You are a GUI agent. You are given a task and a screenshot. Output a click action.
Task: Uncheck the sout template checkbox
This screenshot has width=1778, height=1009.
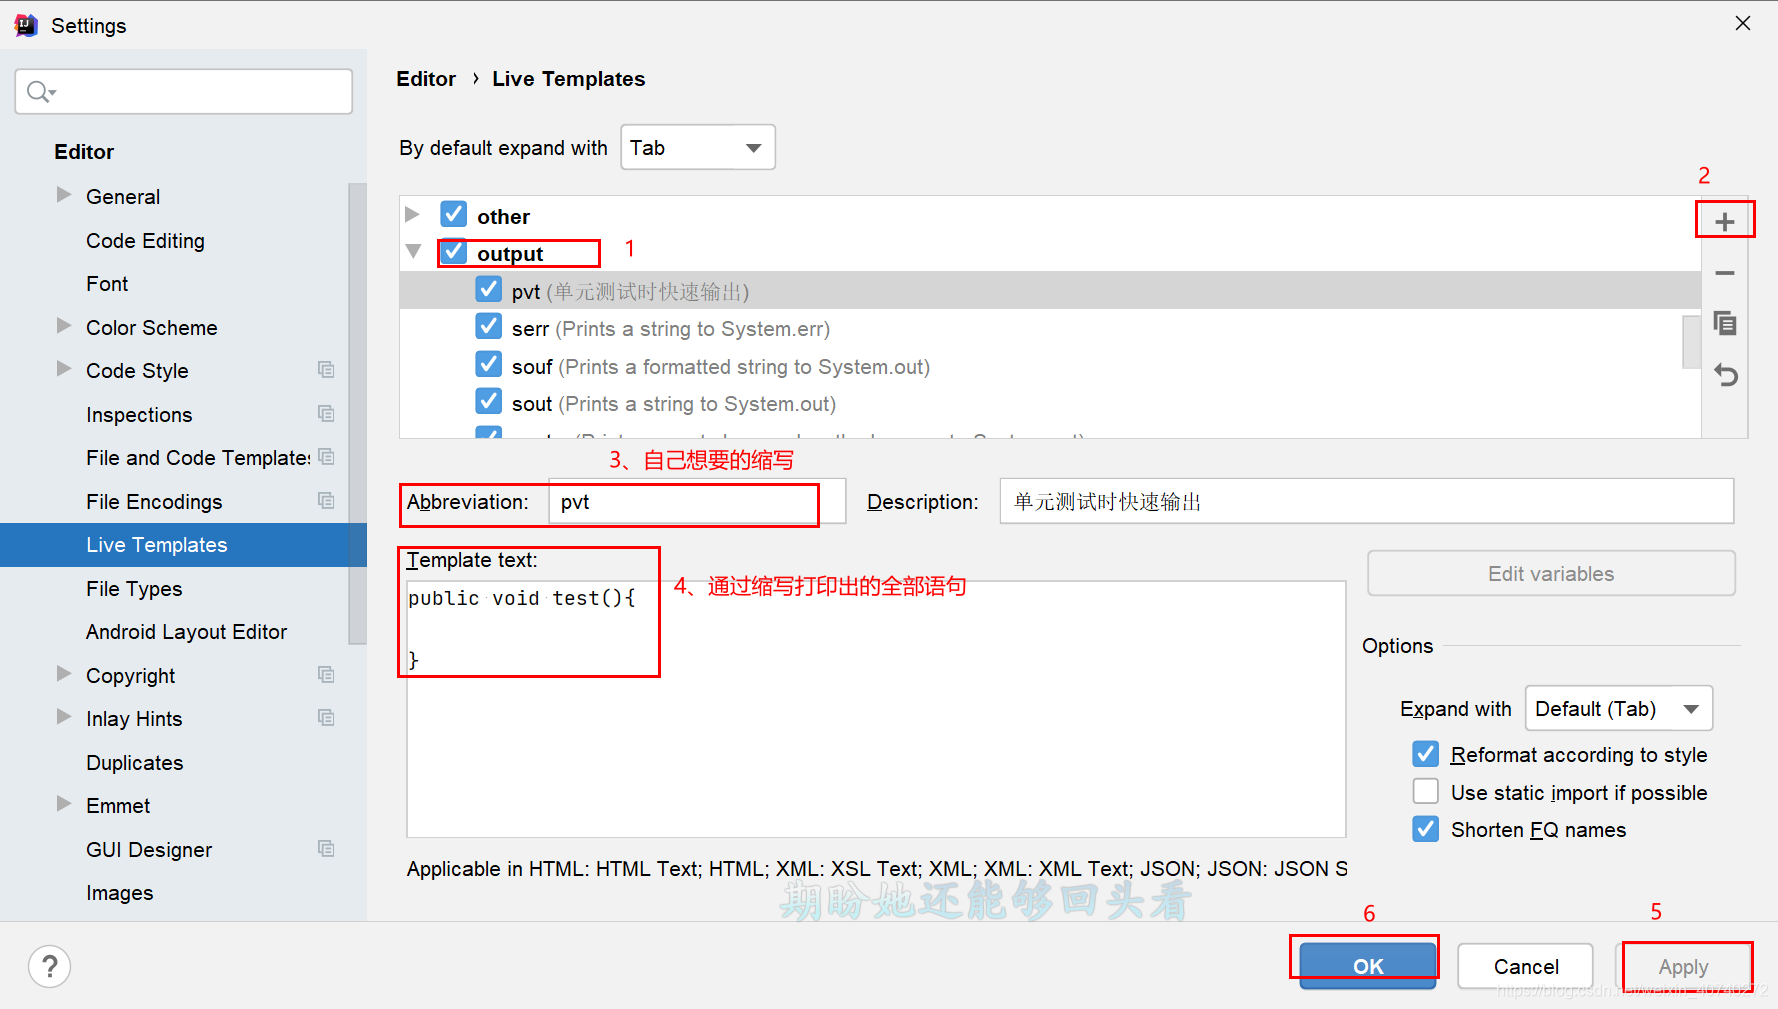pos(489,402)
